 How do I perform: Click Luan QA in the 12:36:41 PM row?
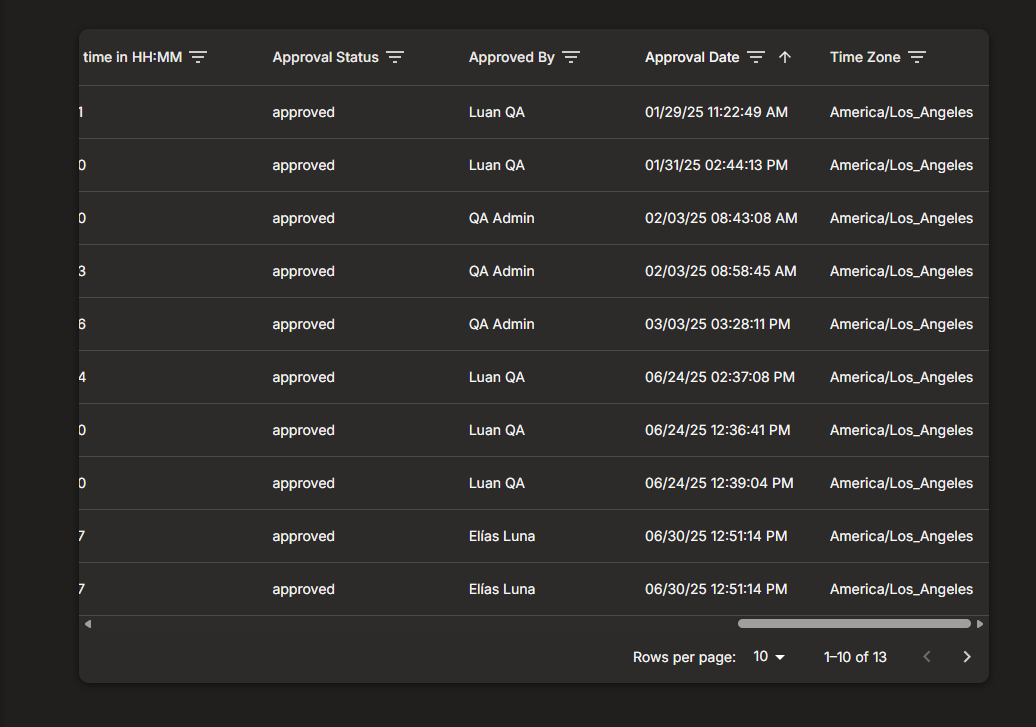point(497,430)
